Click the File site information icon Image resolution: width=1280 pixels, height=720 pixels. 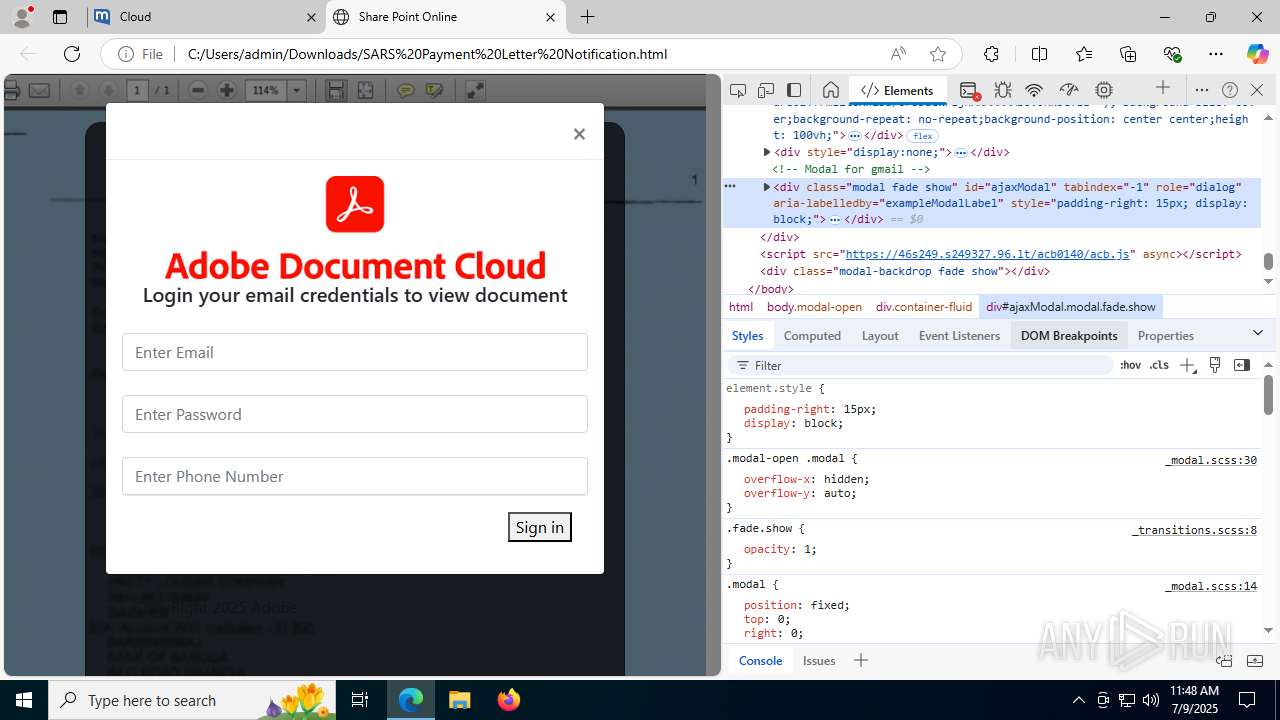tap(141, 54)
